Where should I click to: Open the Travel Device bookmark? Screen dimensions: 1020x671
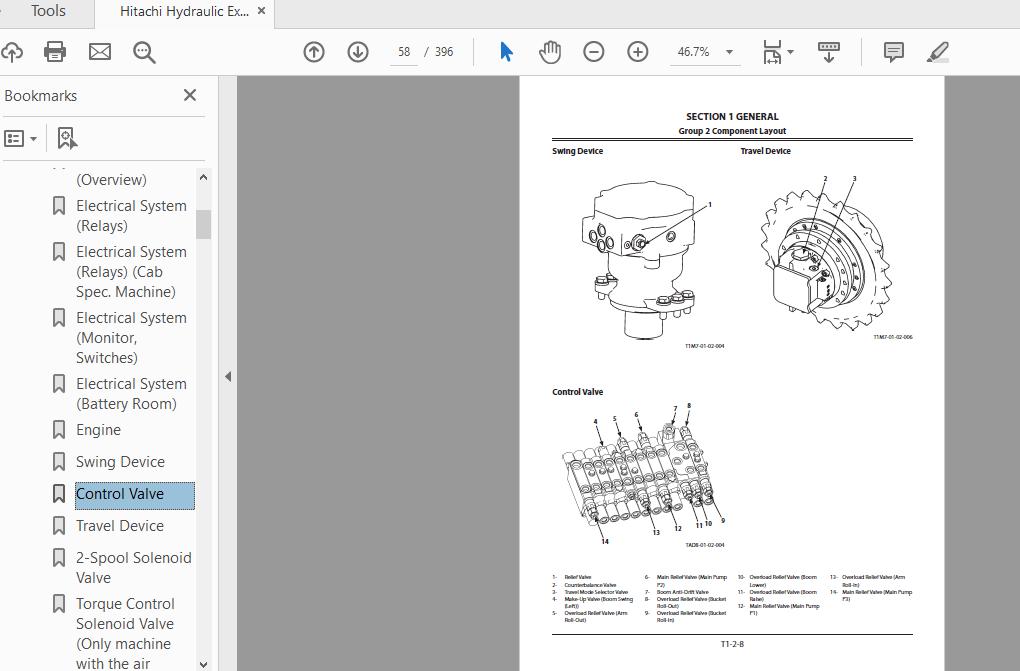[120, 526]
